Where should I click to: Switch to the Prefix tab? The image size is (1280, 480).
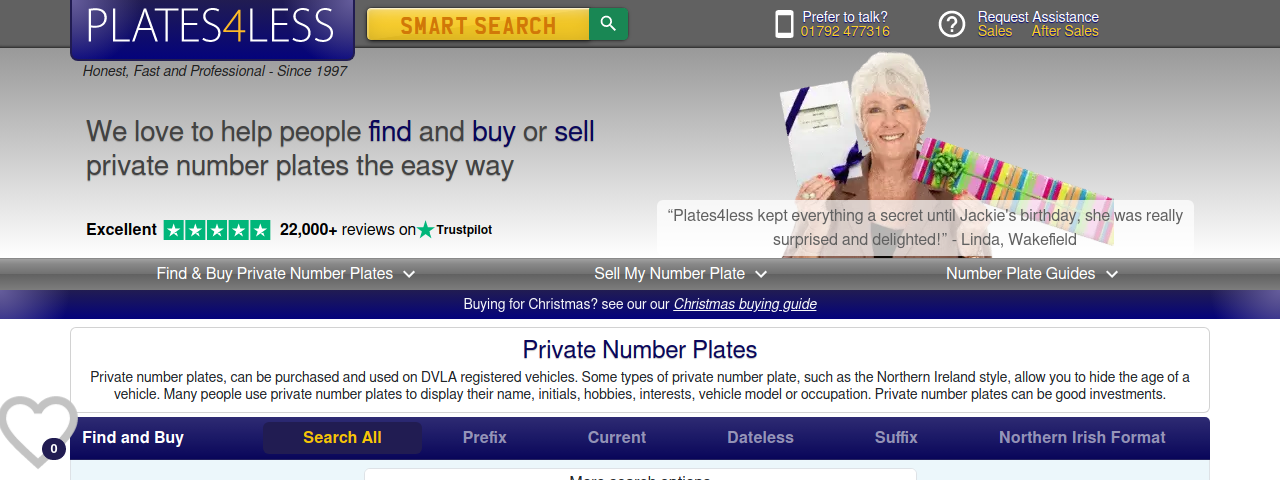tap(485, 438)
